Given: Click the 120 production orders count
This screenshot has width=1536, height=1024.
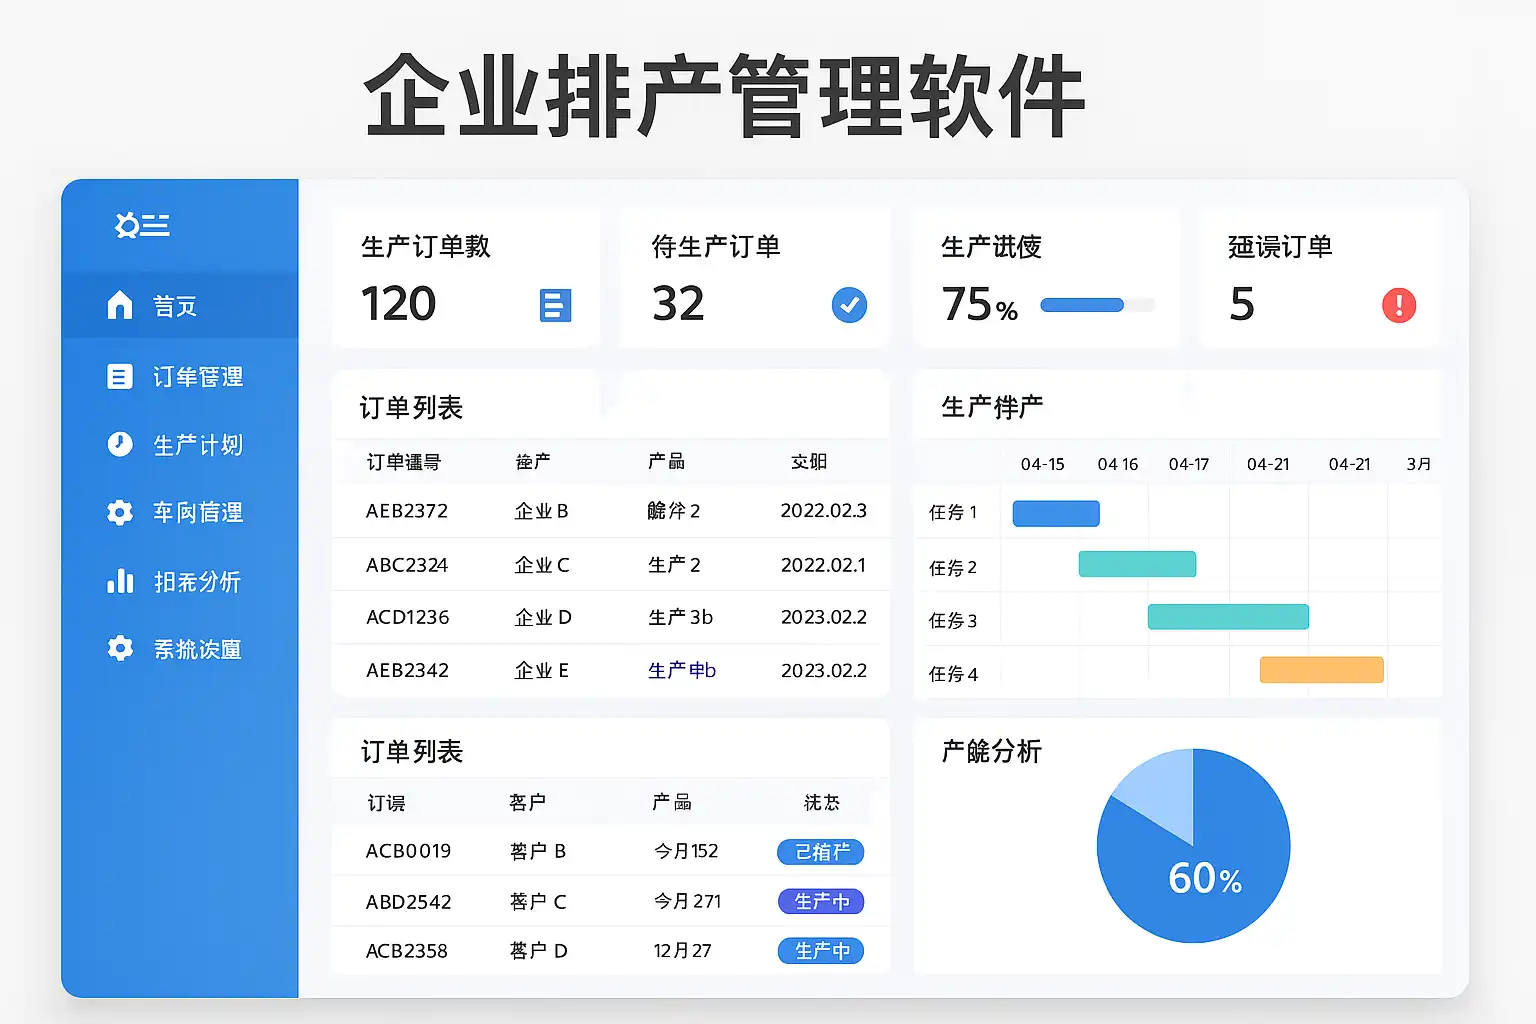Looking at the screenshot, I should (398, 303).
